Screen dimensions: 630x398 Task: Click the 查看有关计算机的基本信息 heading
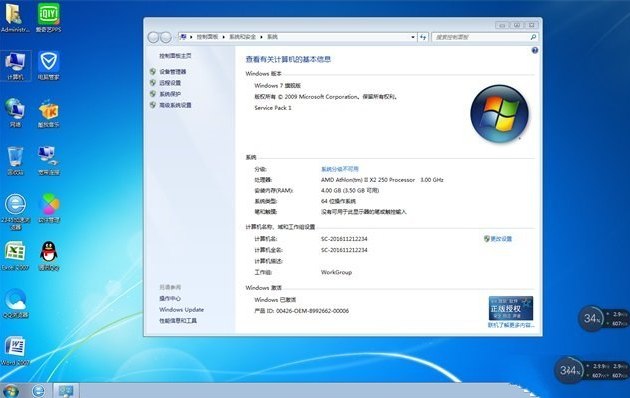point(288,59)
